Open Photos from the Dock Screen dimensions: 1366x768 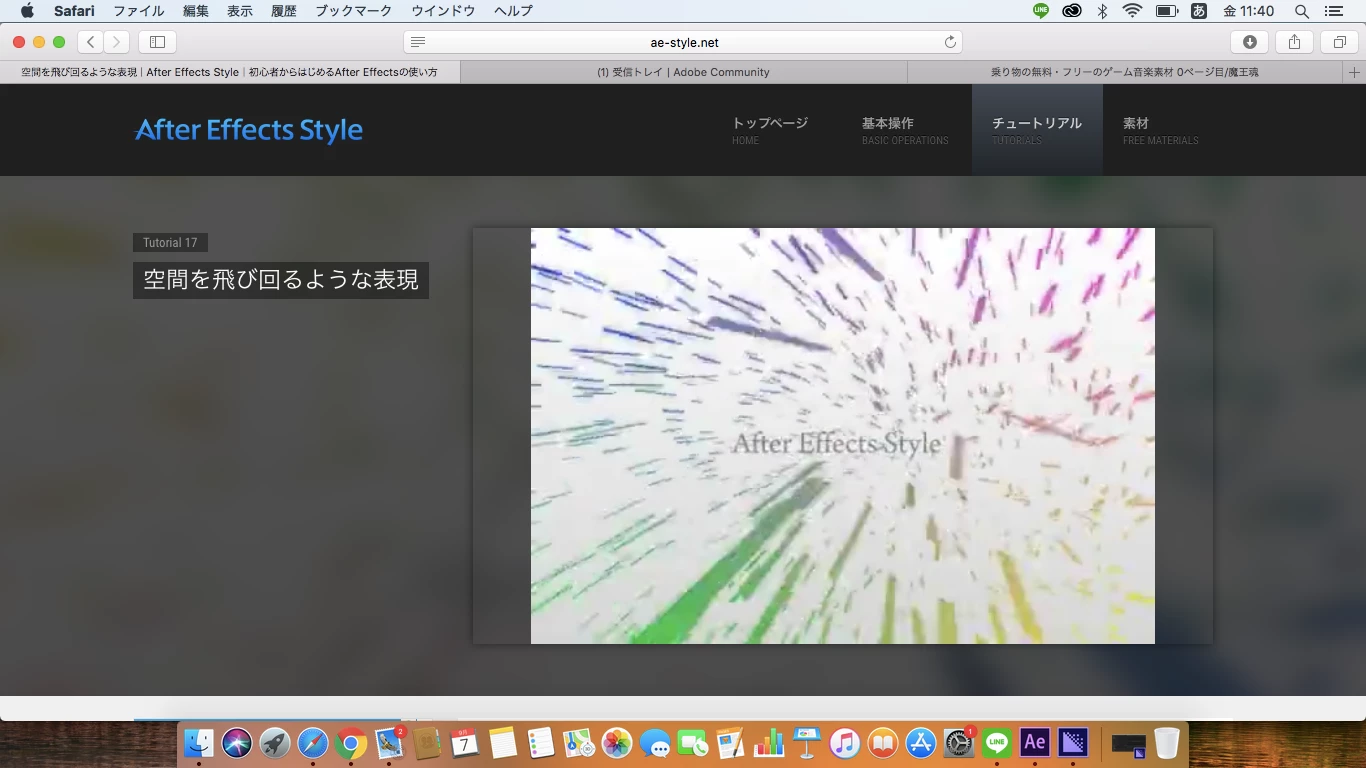click(617, 743)
